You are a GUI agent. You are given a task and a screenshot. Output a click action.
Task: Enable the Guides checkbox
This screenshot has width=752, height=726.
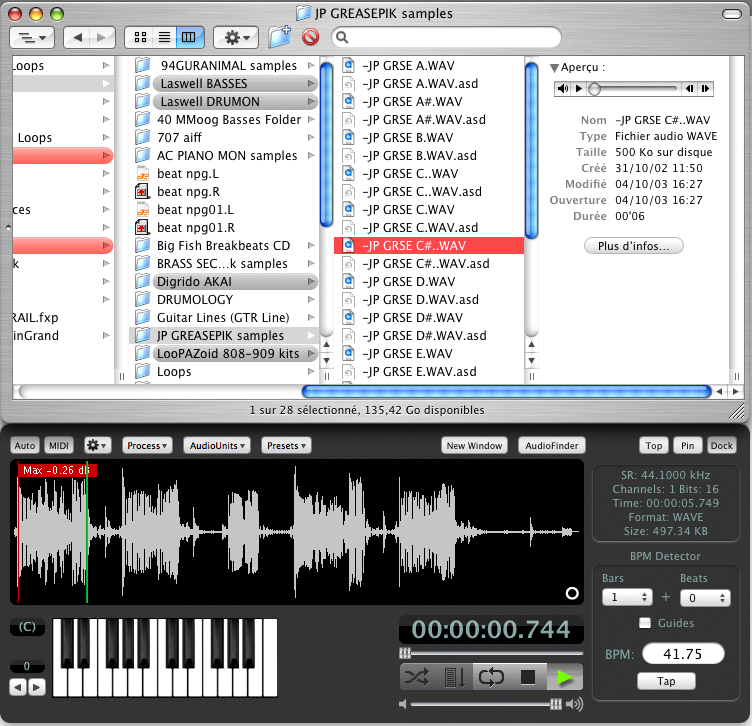pyautogui.click(x=645, y=623)
